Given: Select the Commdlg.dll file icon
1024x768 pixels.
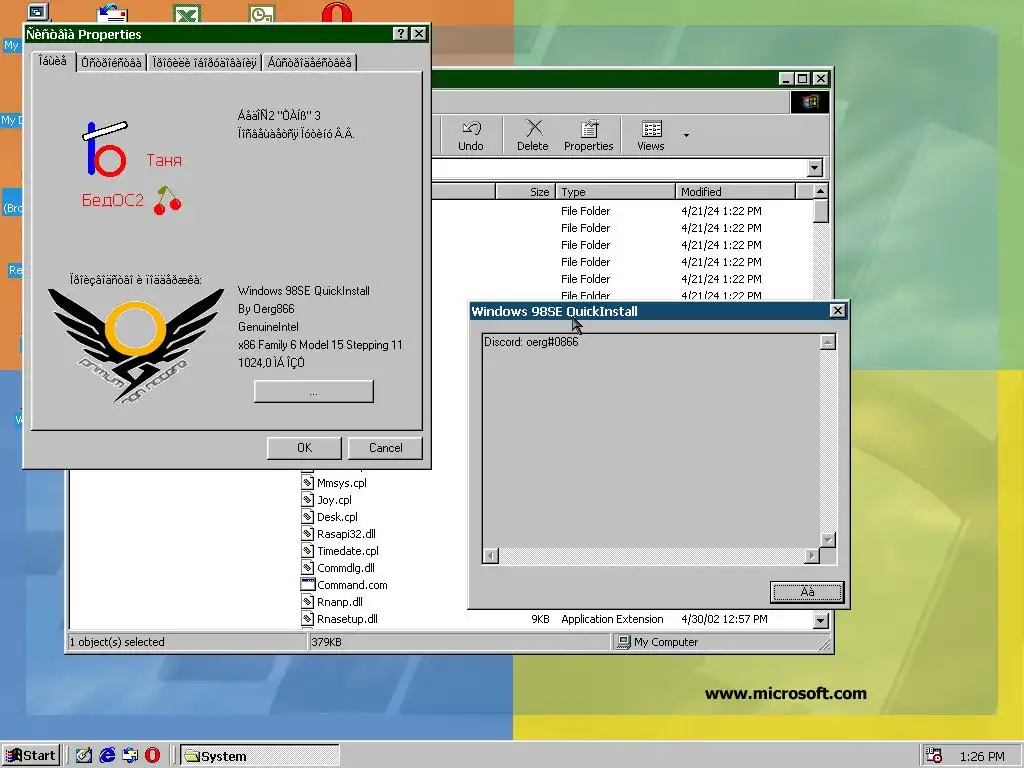Looking at the screenshot, I should (308, 568).
